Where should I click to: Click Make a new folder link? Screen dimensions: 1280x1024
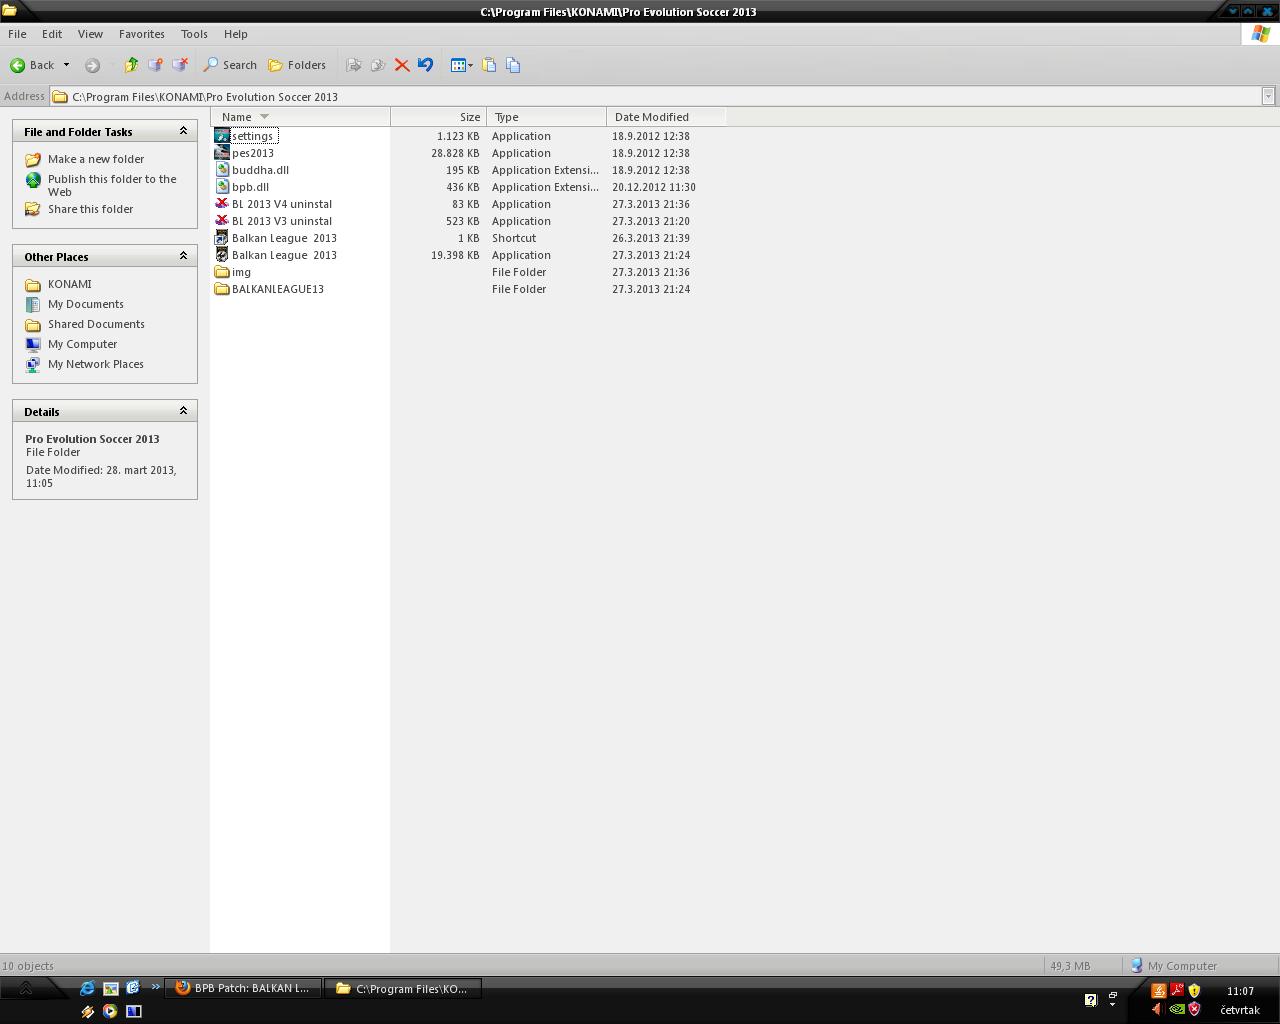click(x=96, y=159)
